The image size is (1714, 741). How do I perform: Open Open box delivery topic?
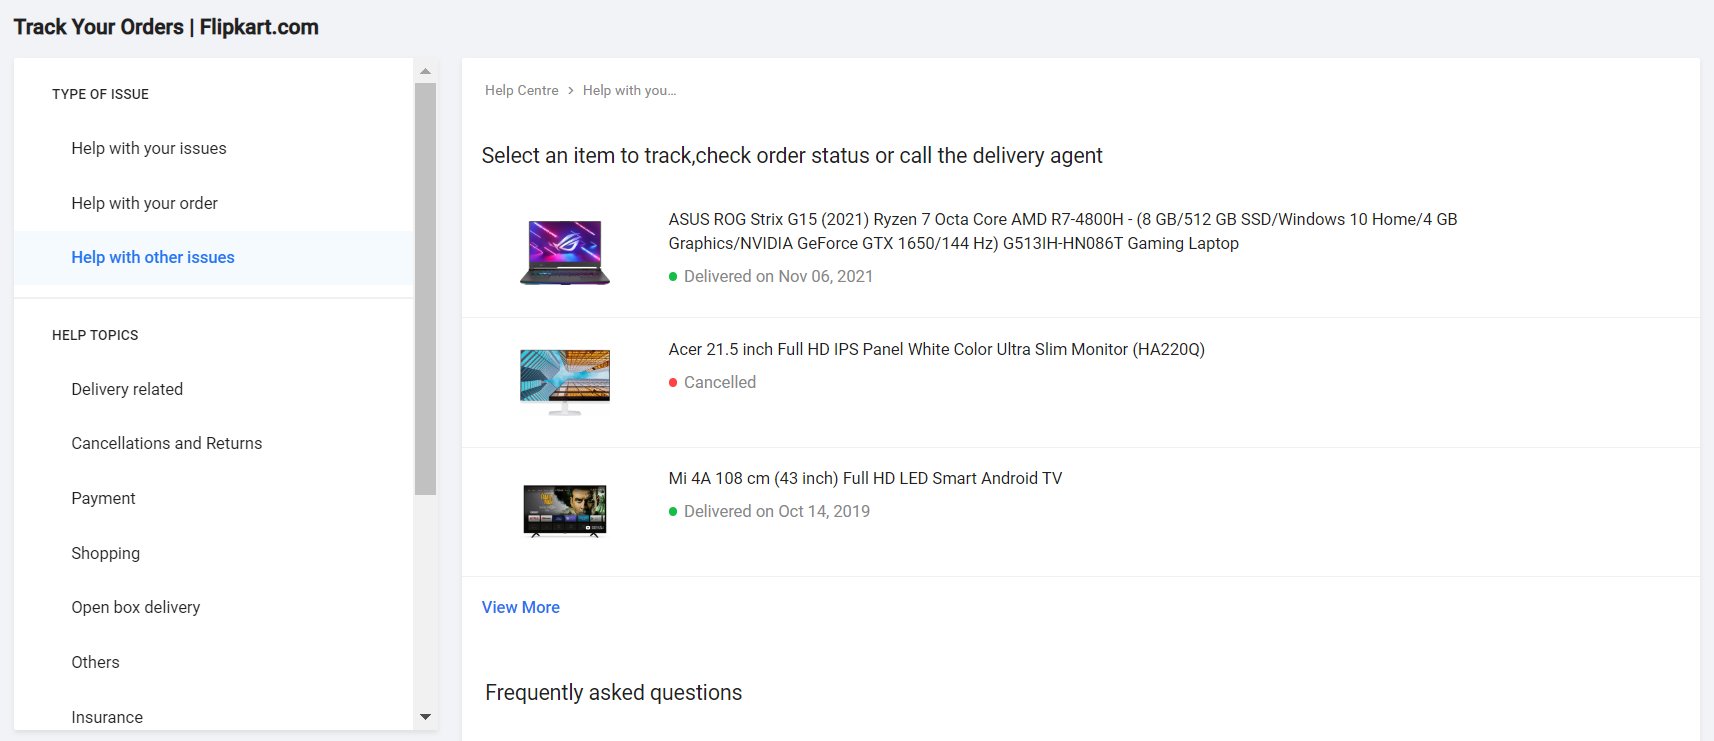pyautogui.click(x=136, y=607)
